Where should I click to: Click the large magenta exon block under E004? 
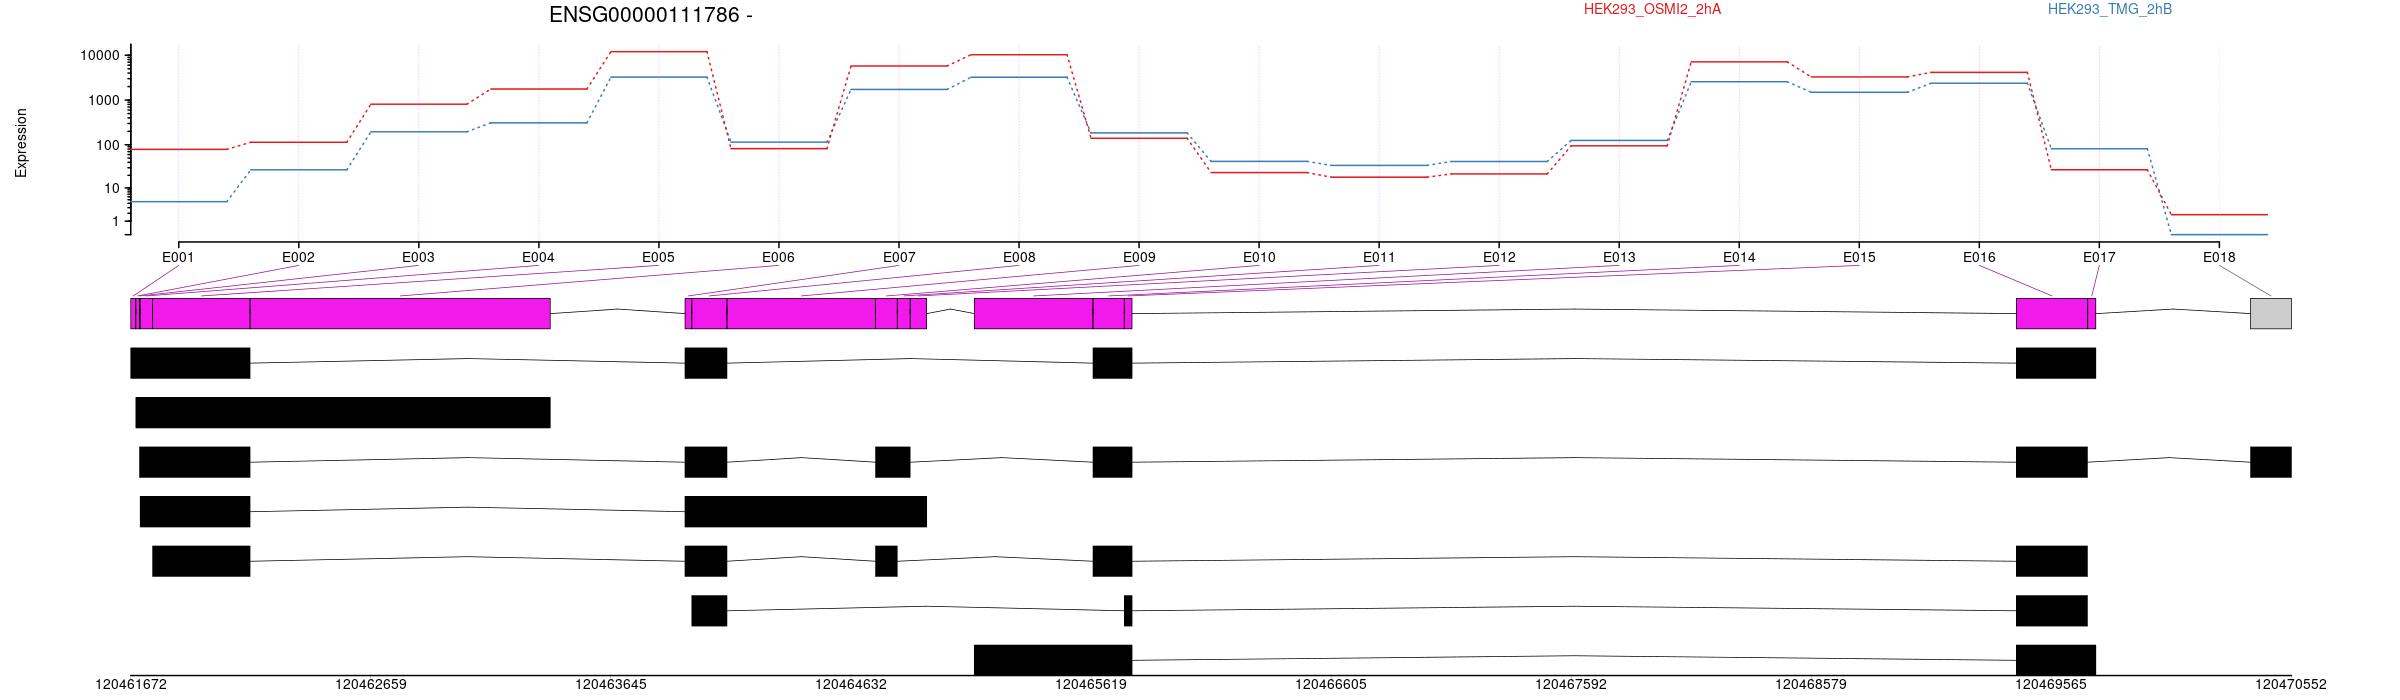click(400, 313)
